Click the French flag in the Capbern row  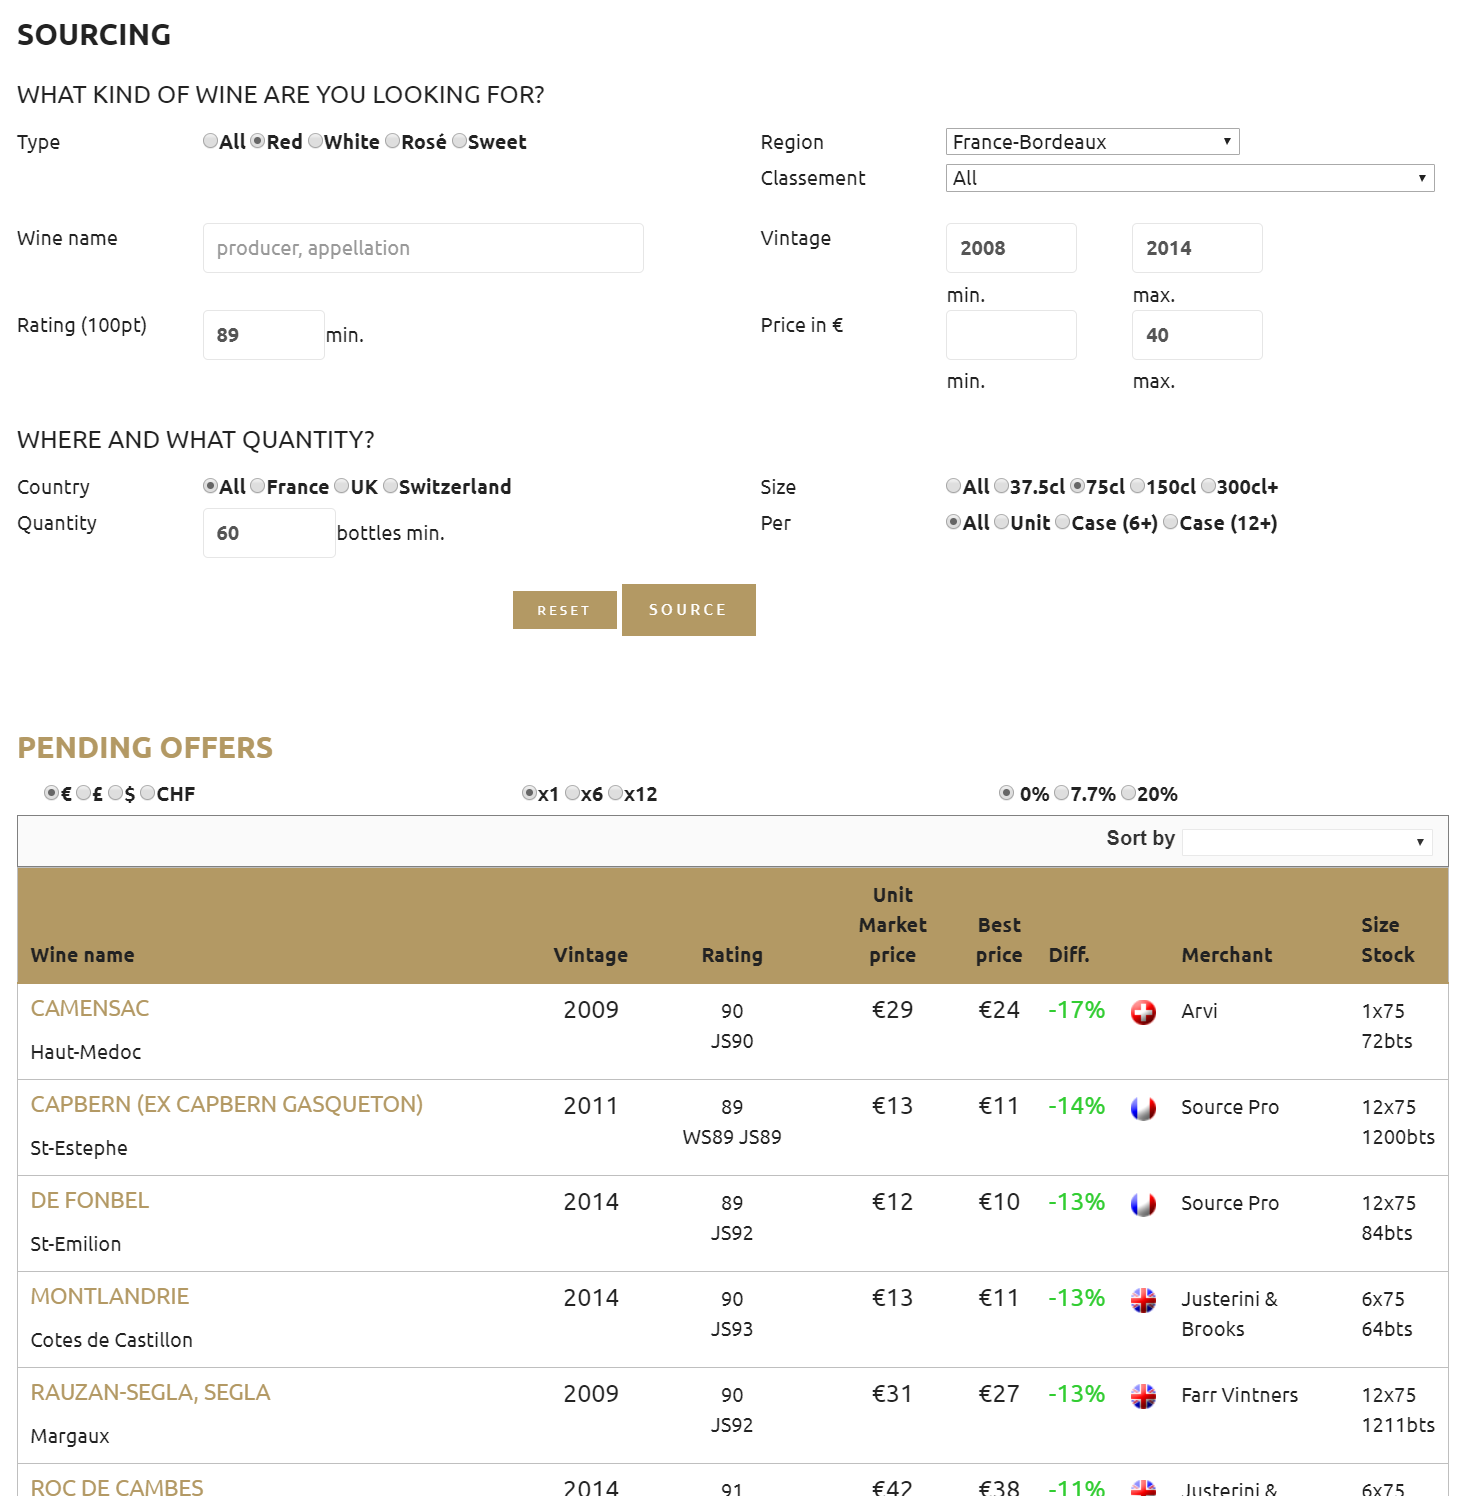pyautogui.click(x=1143, y=1108)
